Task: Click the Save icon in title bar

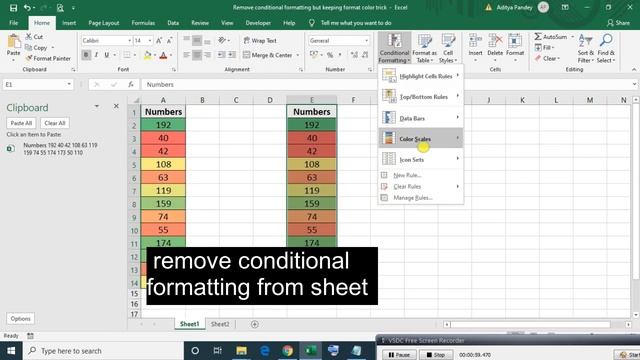Action: pyautogui.click(x=13, y=8)
